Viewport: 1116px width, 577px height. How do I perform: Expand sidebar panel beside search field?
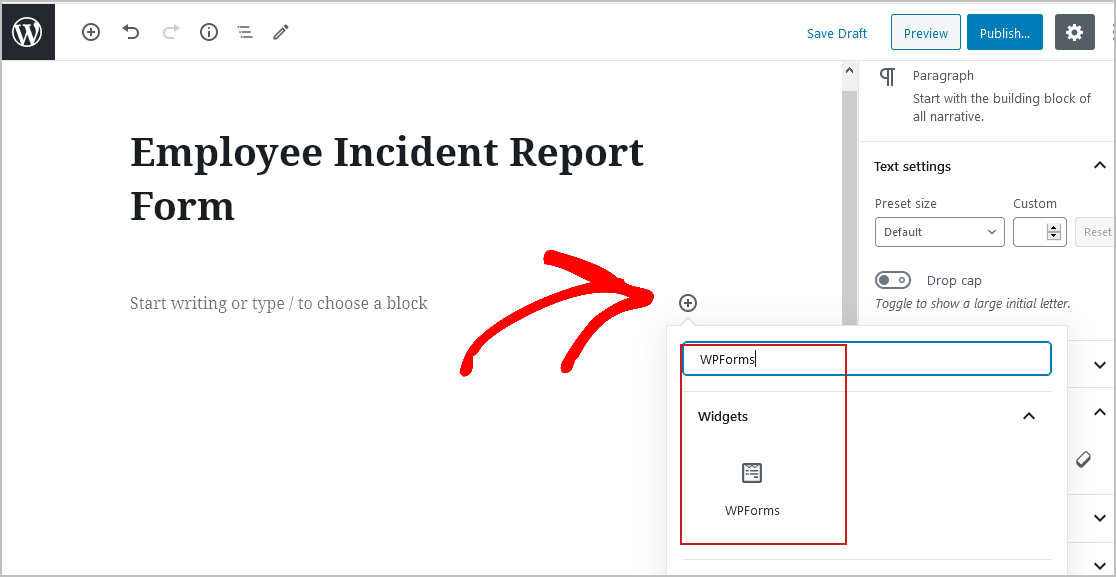pyautogui.click(x=1100, y=365)
